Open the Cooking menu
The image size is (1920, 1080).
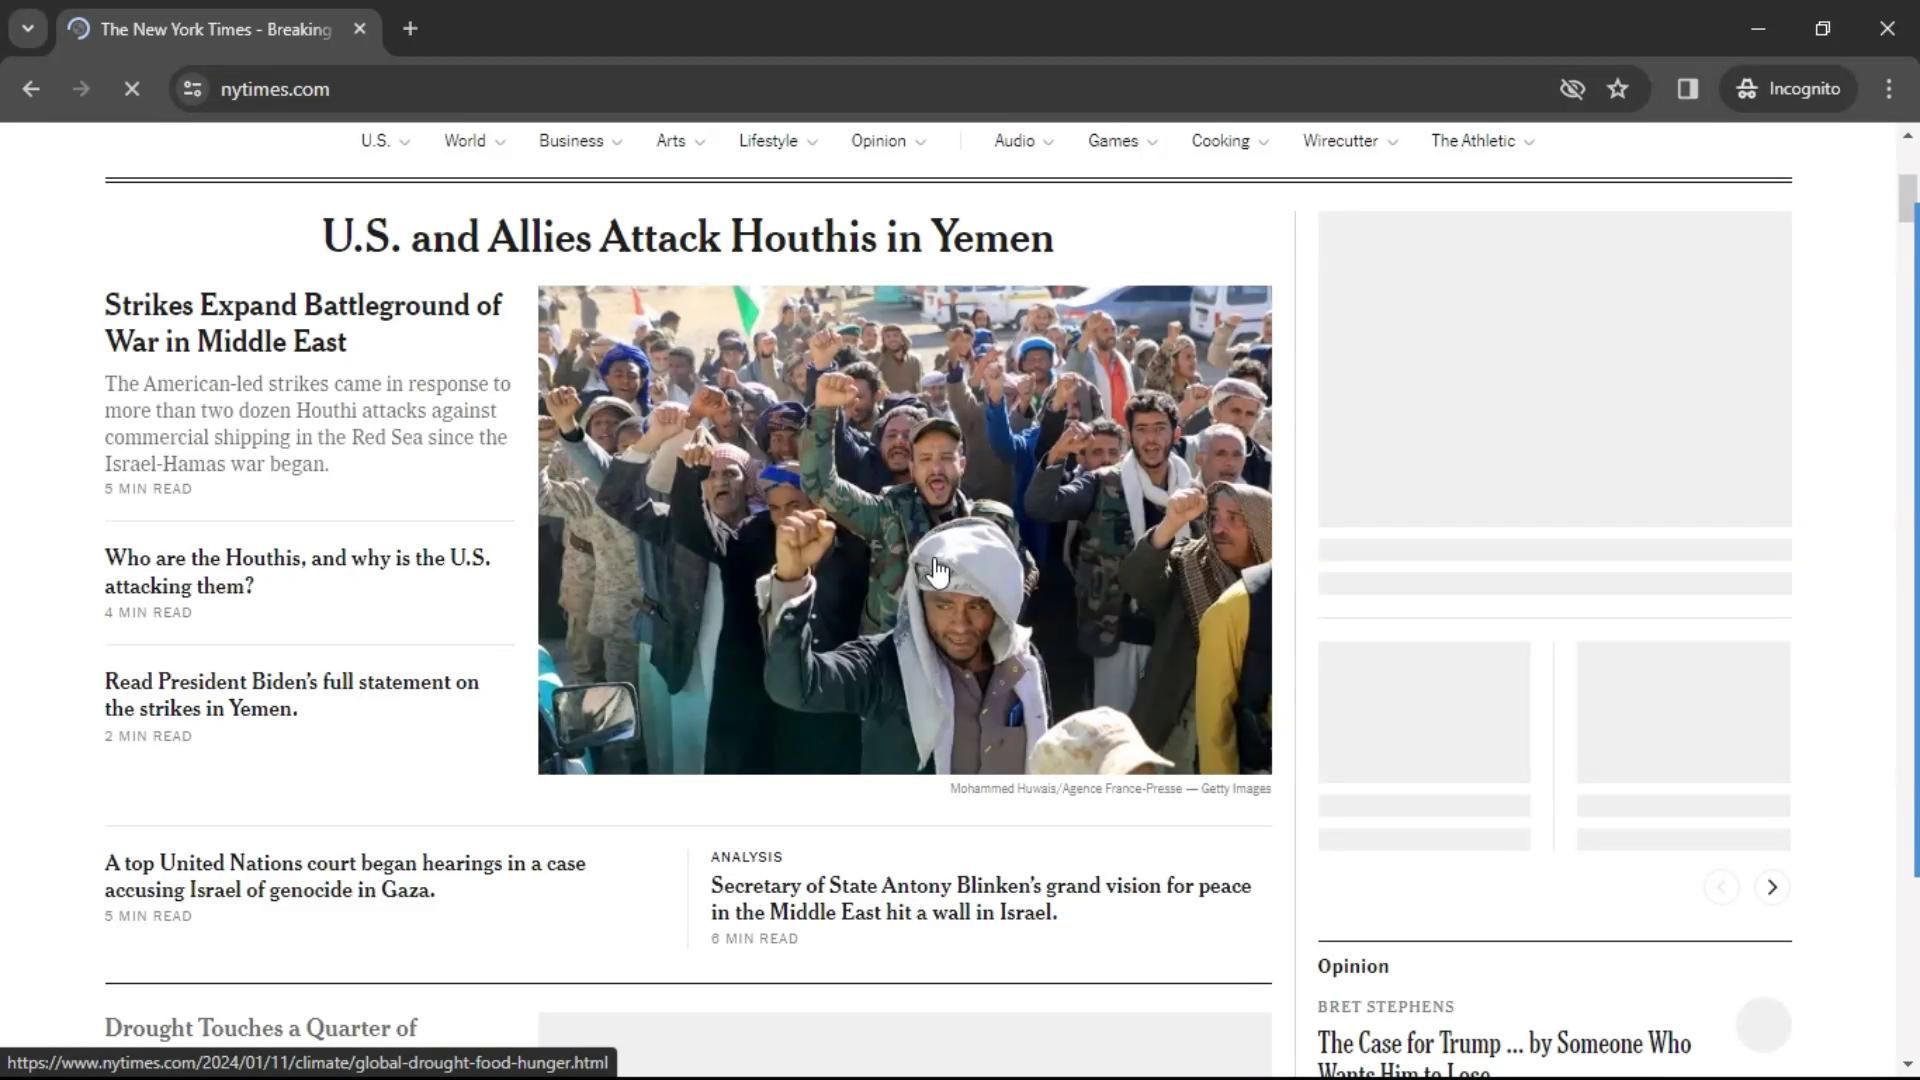(x=1229, y=141)
